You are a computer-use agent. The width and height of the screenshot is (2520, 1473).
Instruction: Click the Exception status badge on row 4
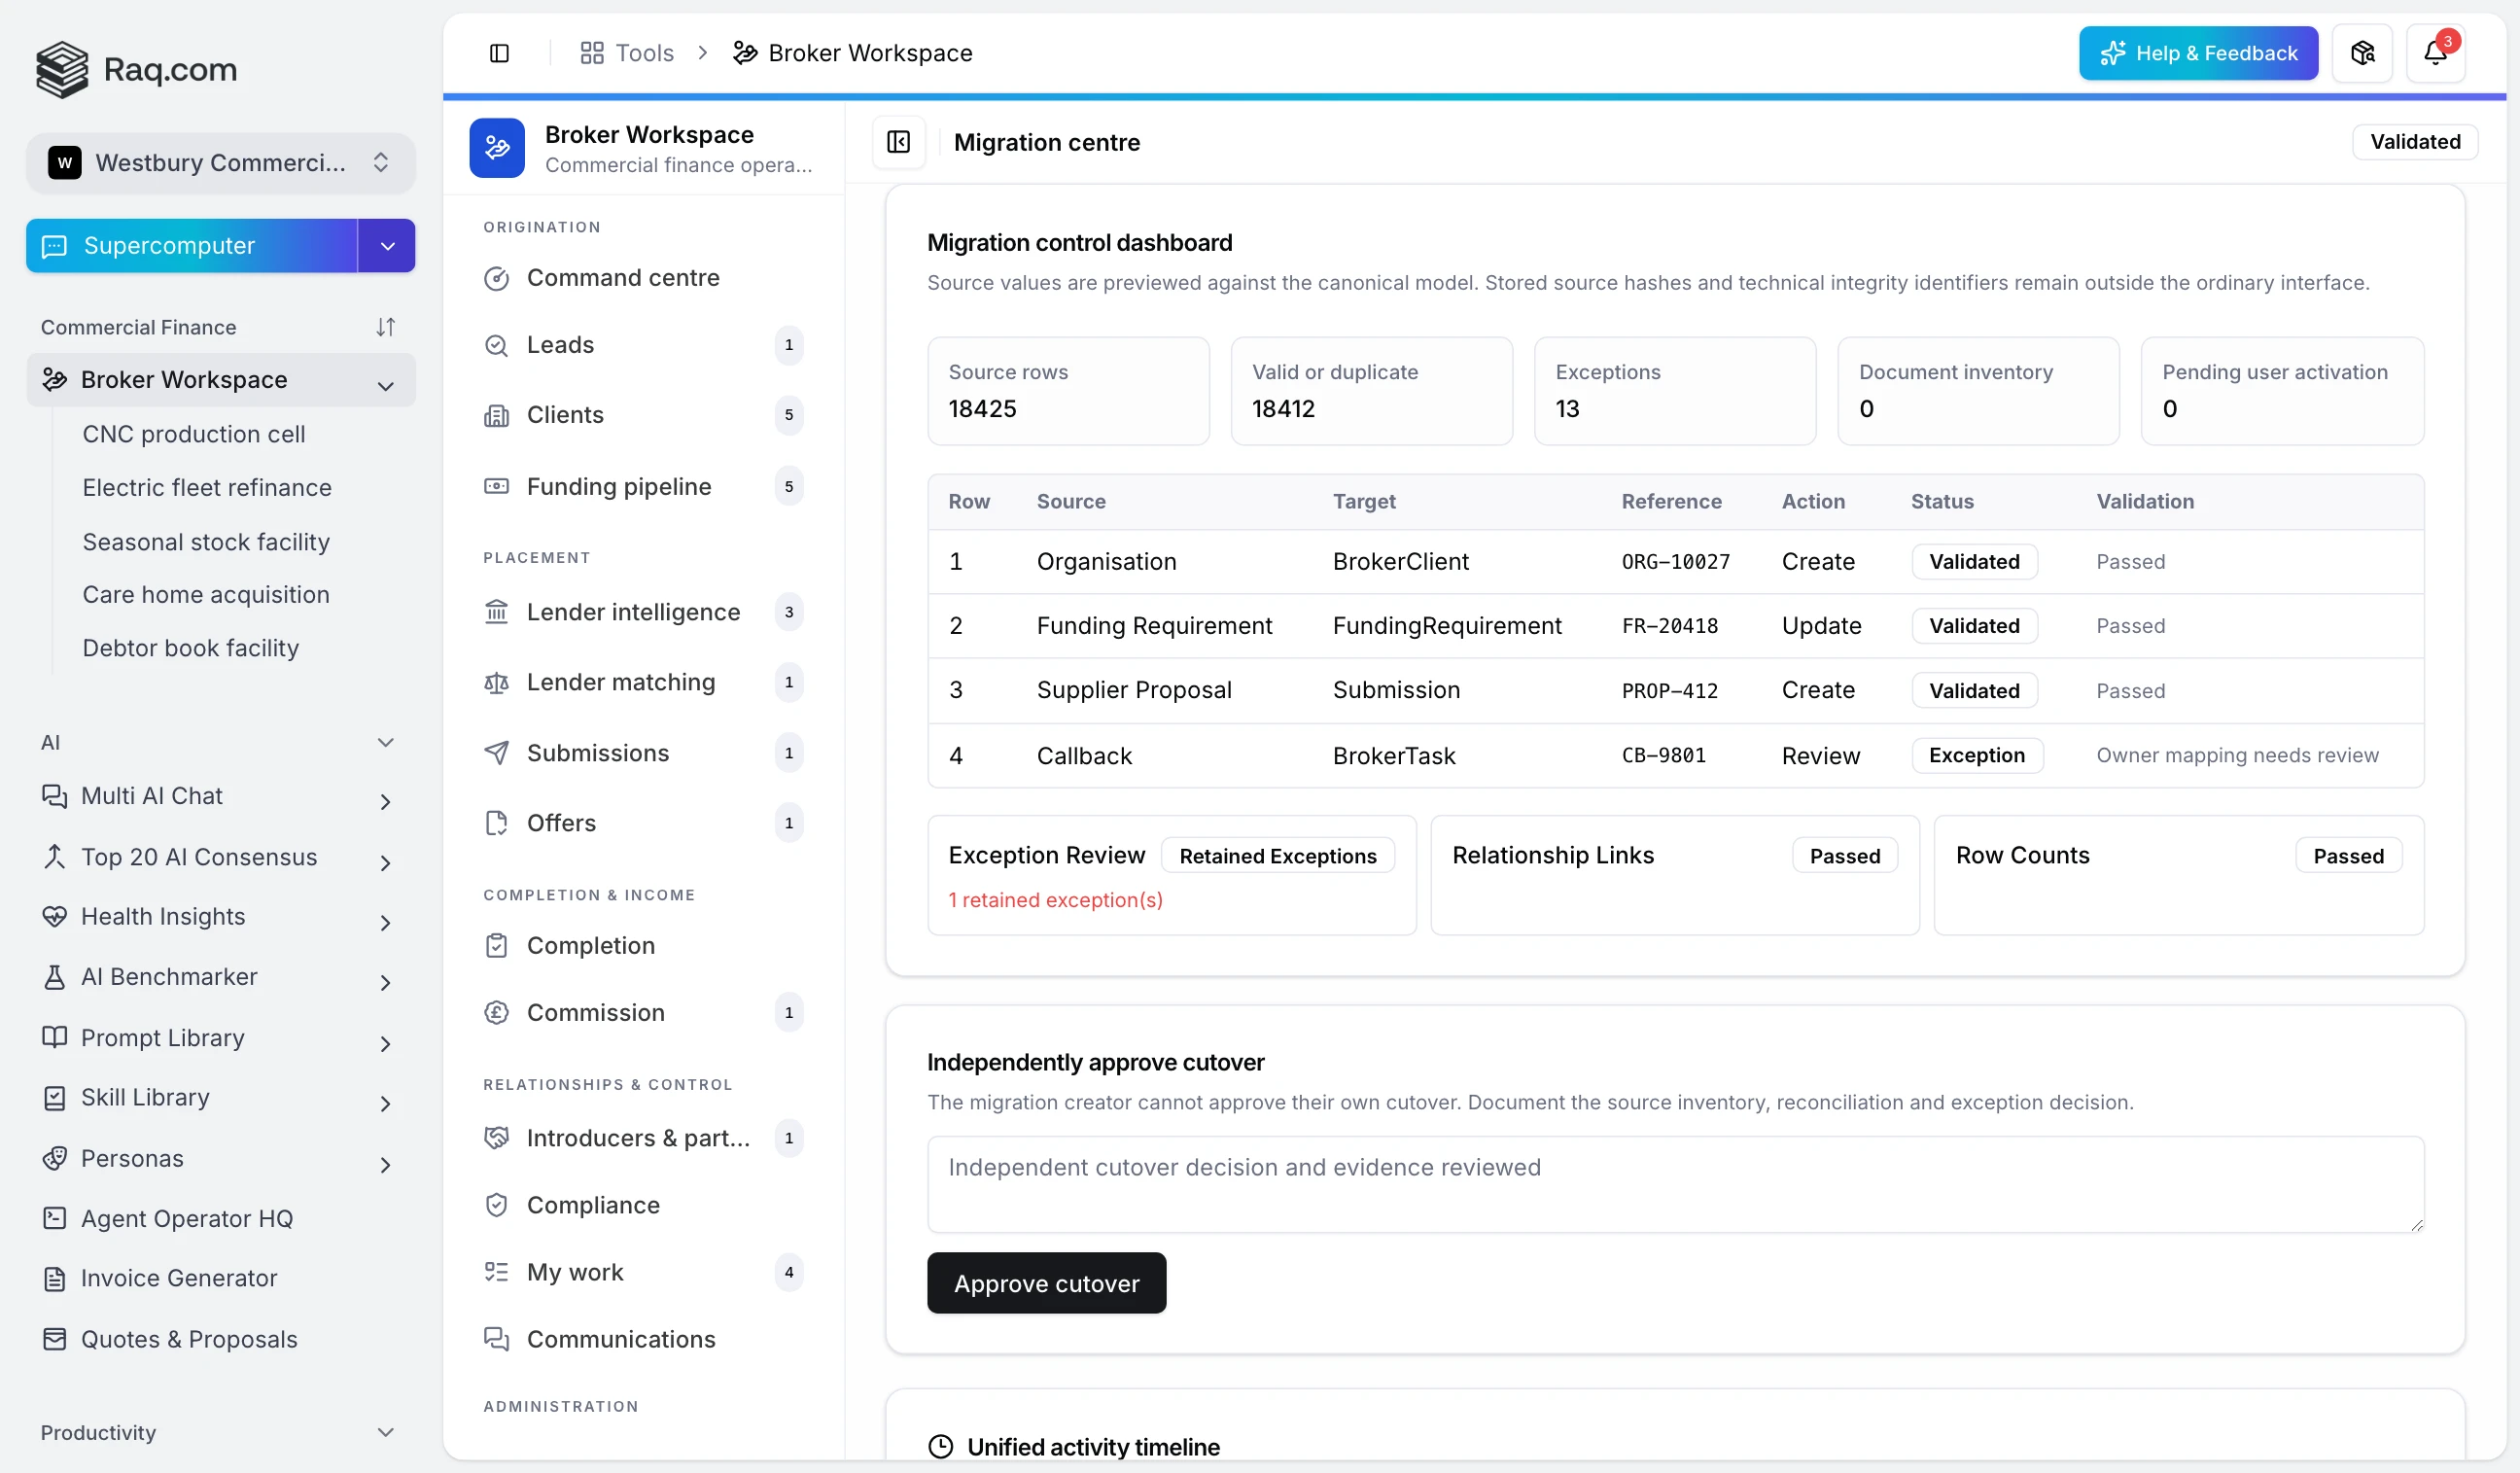(1977, 756)
